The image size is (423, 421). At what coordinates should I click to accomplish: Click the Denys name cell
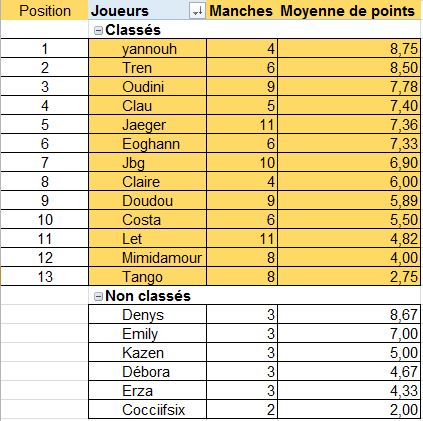(x=148, y=315)
